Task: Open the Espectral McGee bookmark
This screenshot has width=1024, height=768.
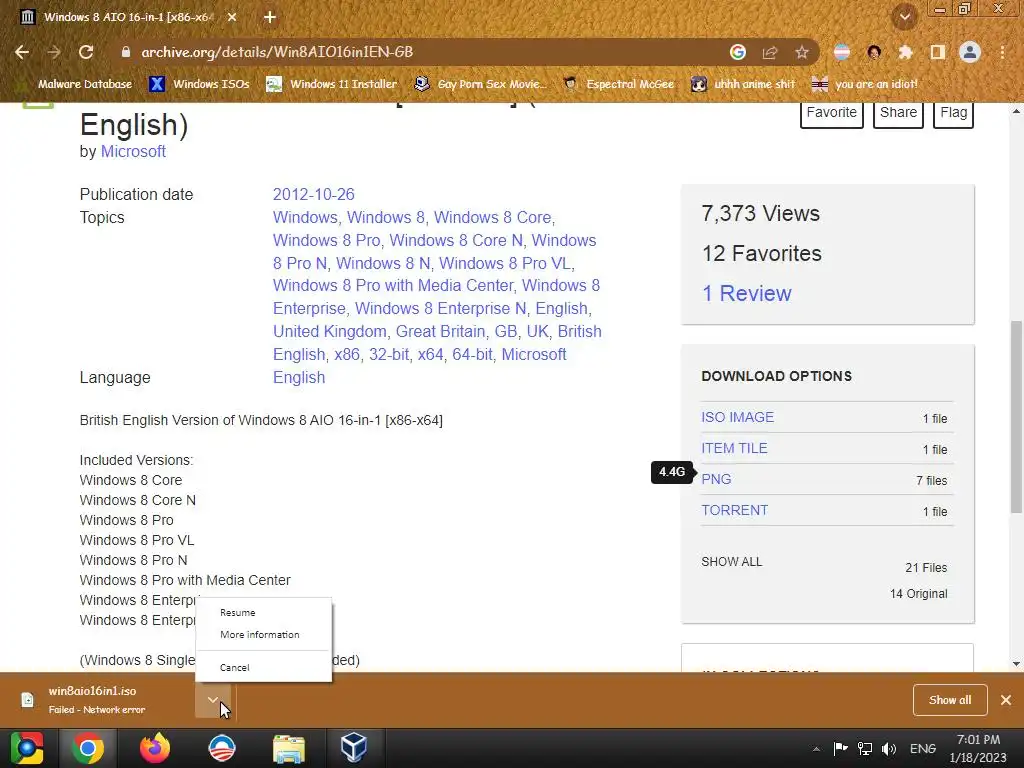Action: [618, 84]
